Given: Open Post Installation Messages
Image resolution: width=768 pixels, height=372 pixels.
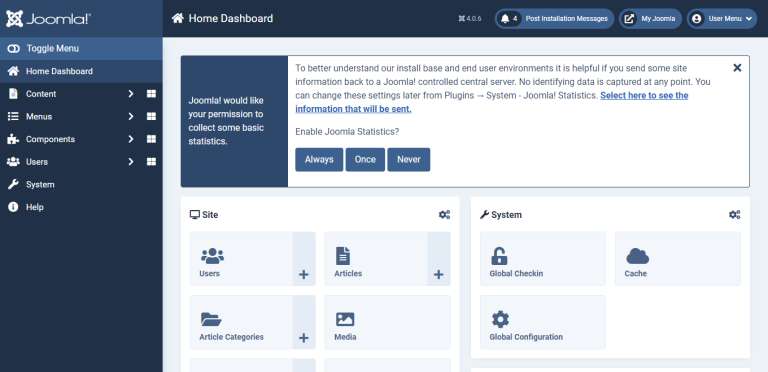Looking at the screenshot, I should pos(554,19).
